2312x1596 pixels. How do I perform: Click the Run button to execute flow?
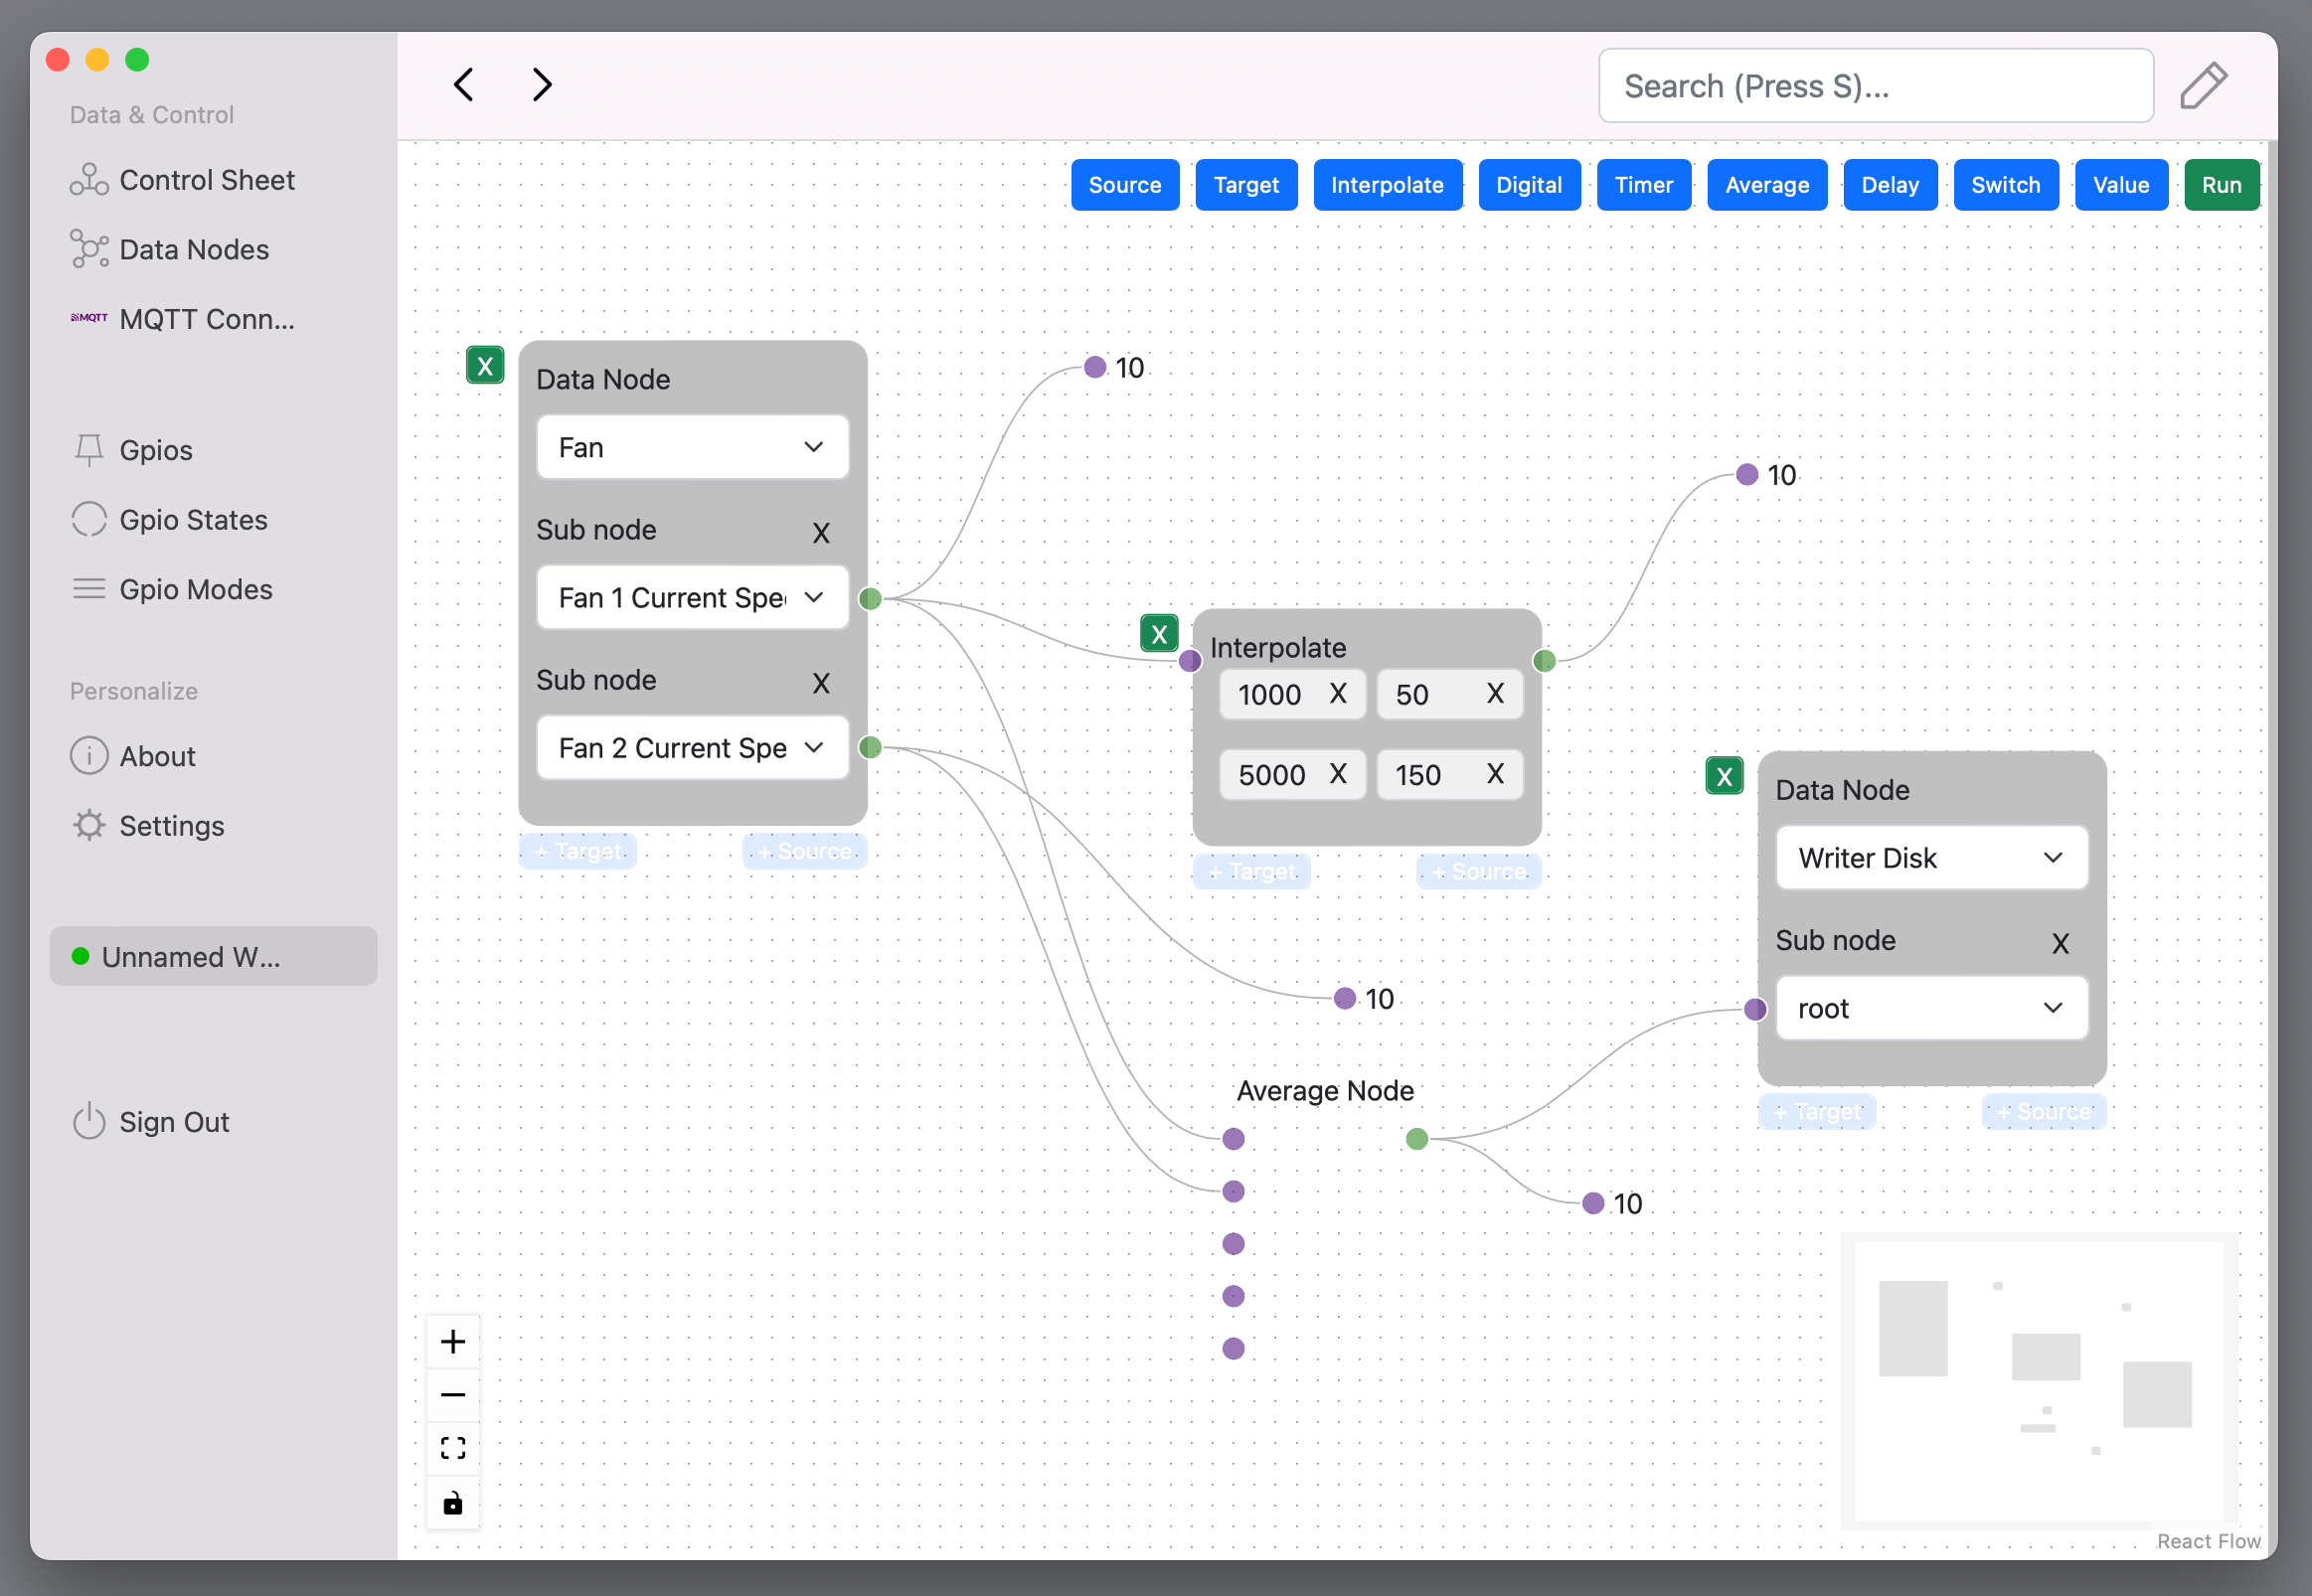2223,183
